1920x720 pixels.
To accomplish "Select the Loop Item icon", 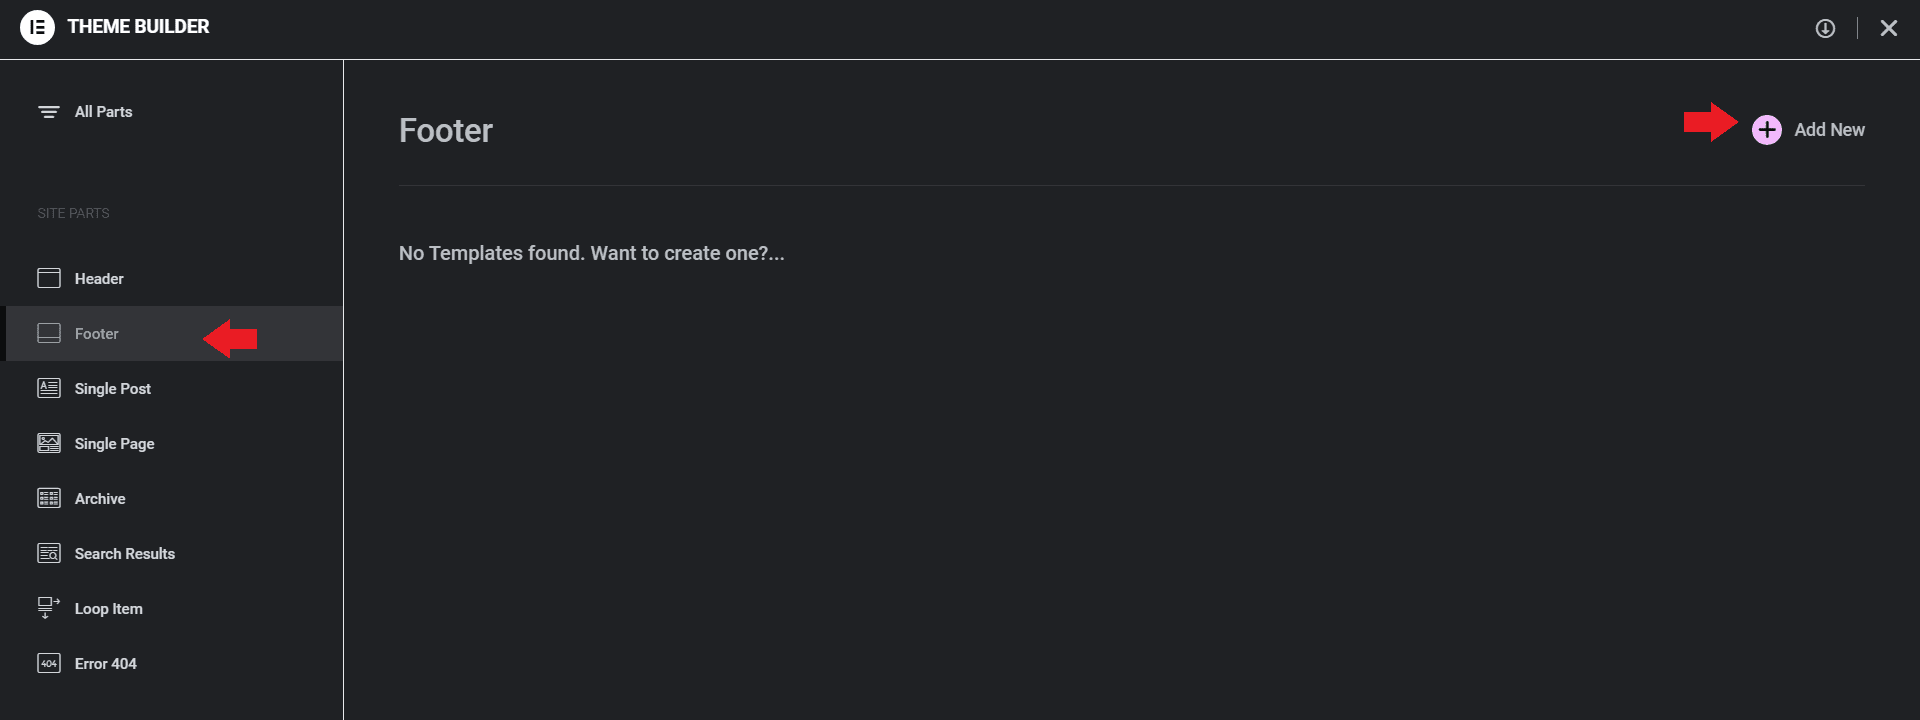I will (49, 608).
